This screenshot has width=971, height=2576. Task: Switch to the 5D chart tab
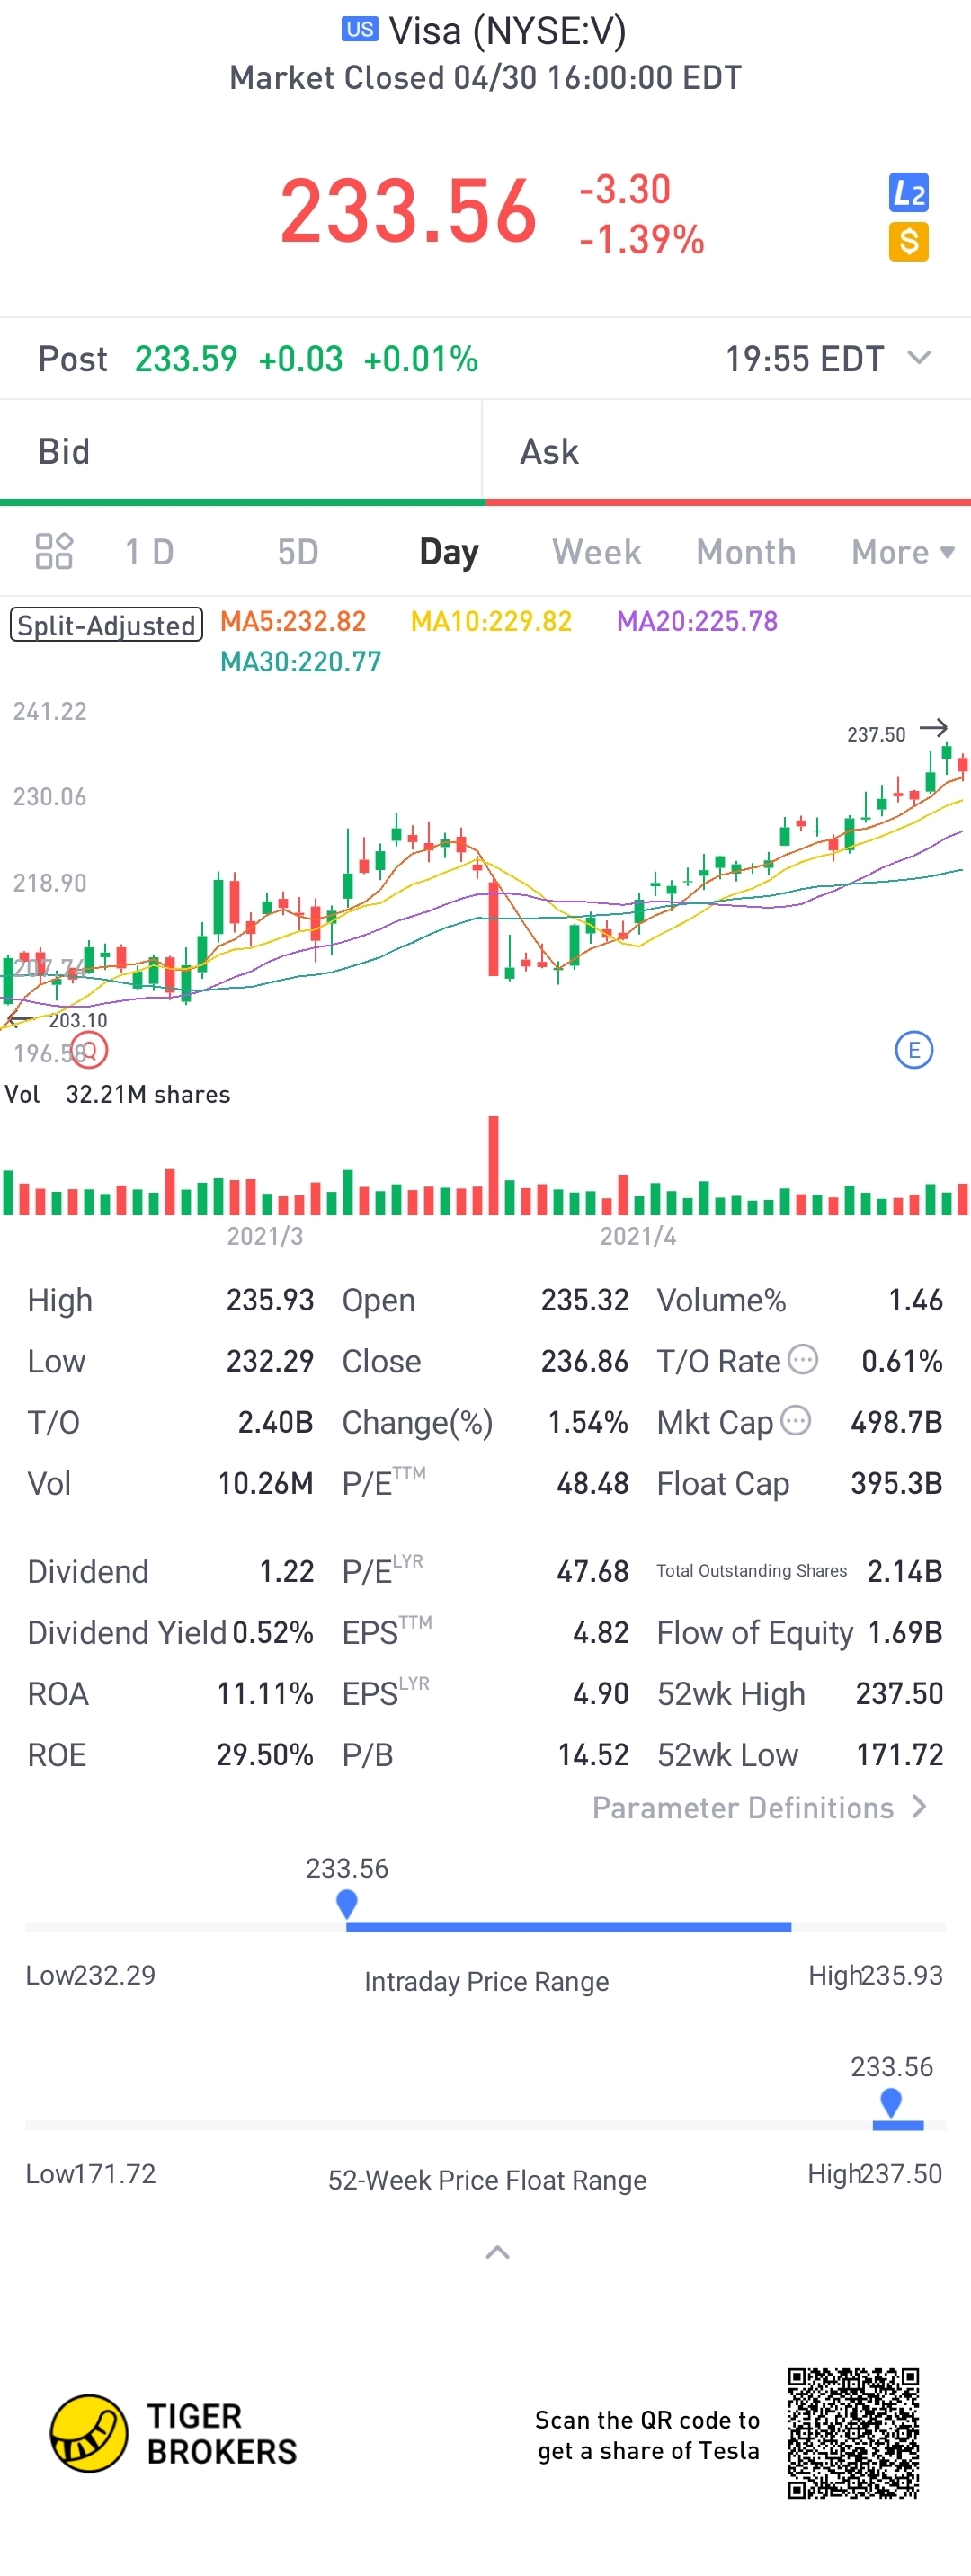pyautogui.click(x=298, y=552)
